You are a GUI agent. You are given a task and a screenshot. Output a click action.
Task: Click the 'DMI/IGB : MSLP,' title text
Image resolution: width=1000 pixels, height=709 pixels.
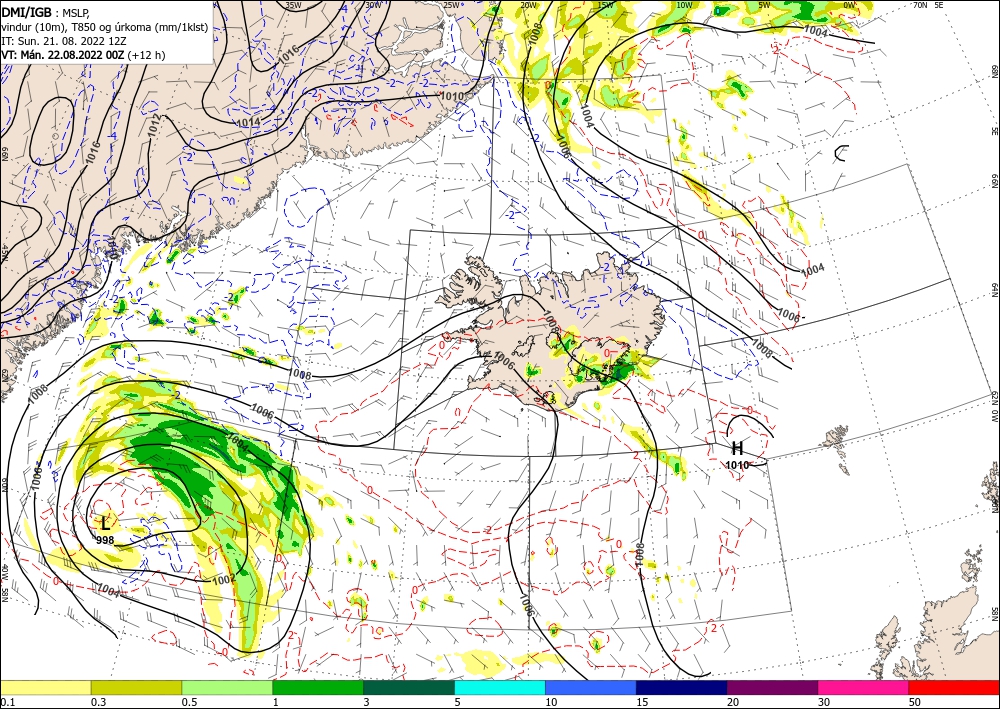(x=46, y=11)
